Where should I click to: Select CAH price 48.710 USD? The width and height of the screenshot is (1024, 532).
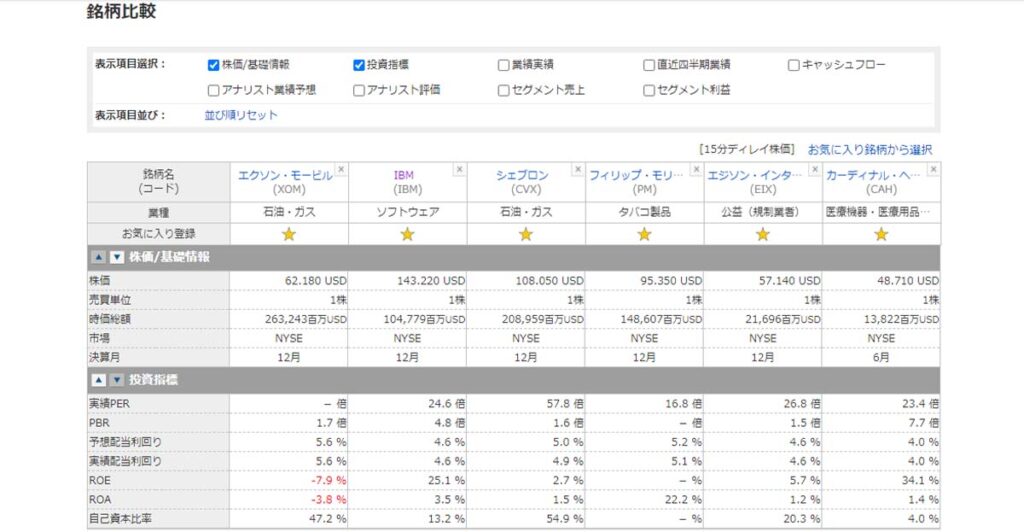point(908,281)
